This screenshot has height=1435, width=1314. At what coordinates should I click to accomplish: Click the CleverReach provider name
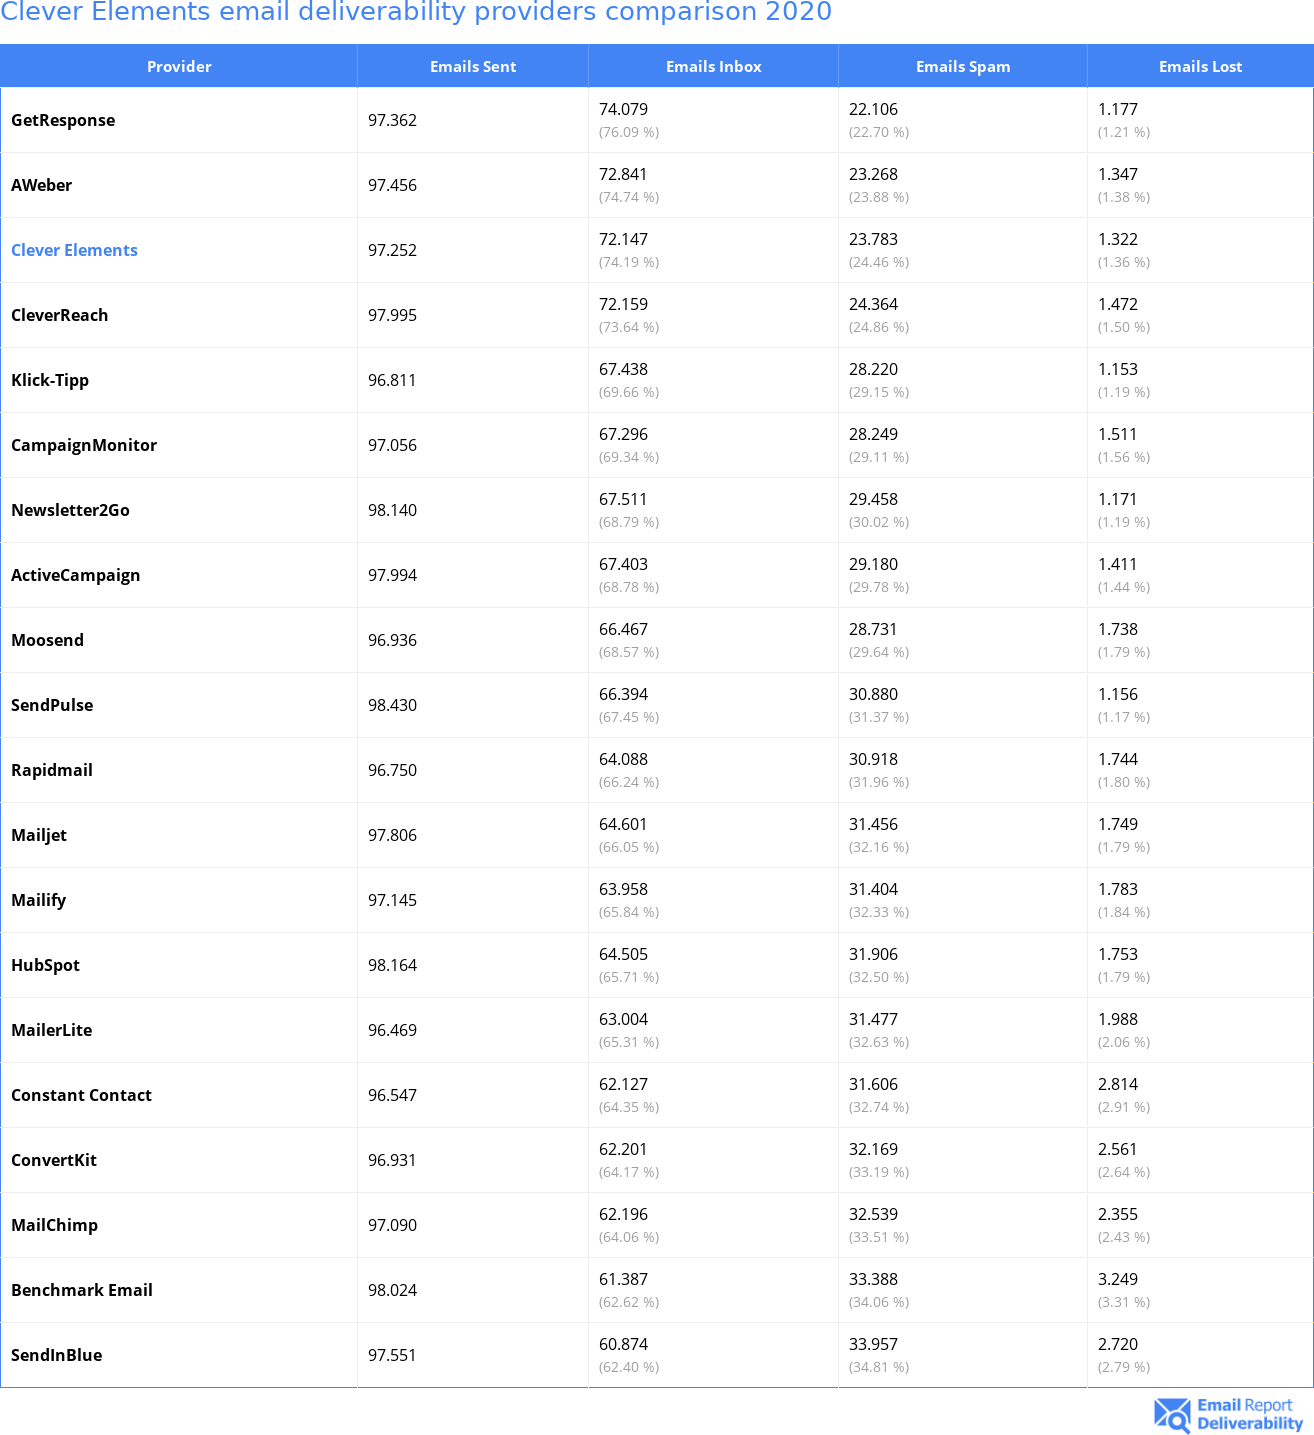point(59,315)
